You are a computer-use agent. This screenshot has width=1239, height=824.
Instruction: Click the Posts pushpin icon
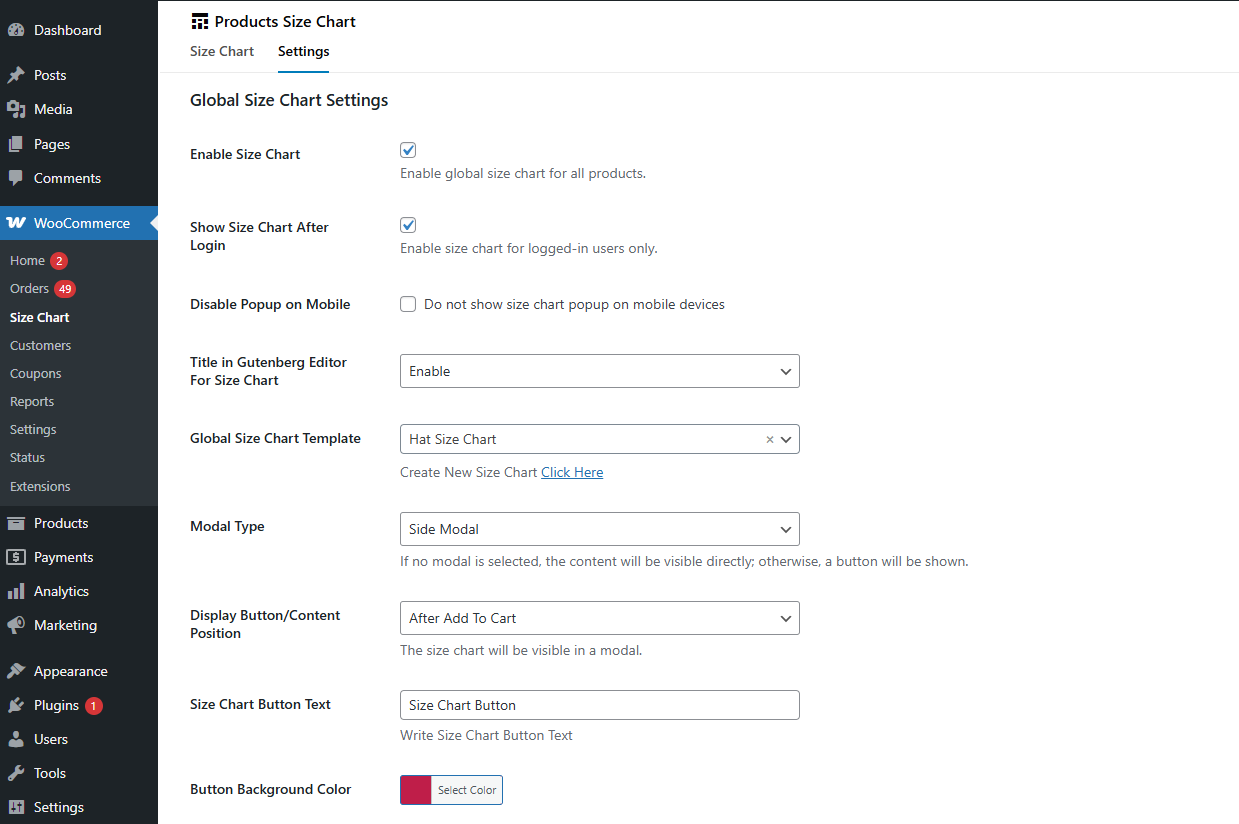click(16, 75)
